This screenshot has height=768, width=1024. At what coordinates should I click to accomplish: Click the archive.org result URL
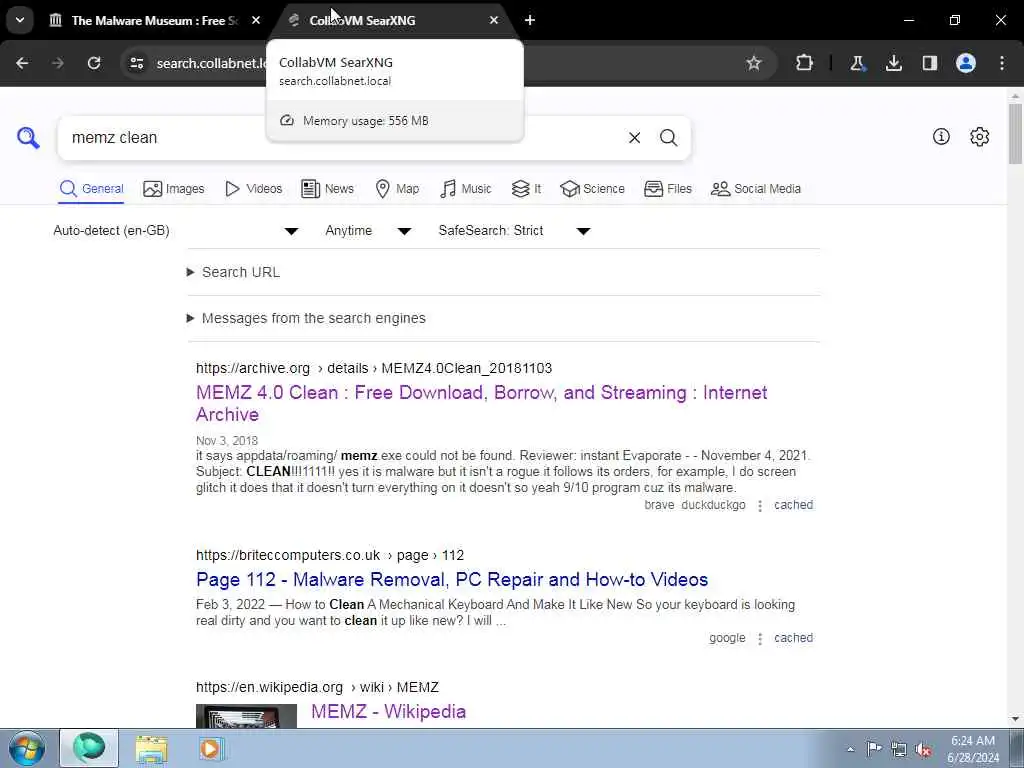tap(374, 368)
